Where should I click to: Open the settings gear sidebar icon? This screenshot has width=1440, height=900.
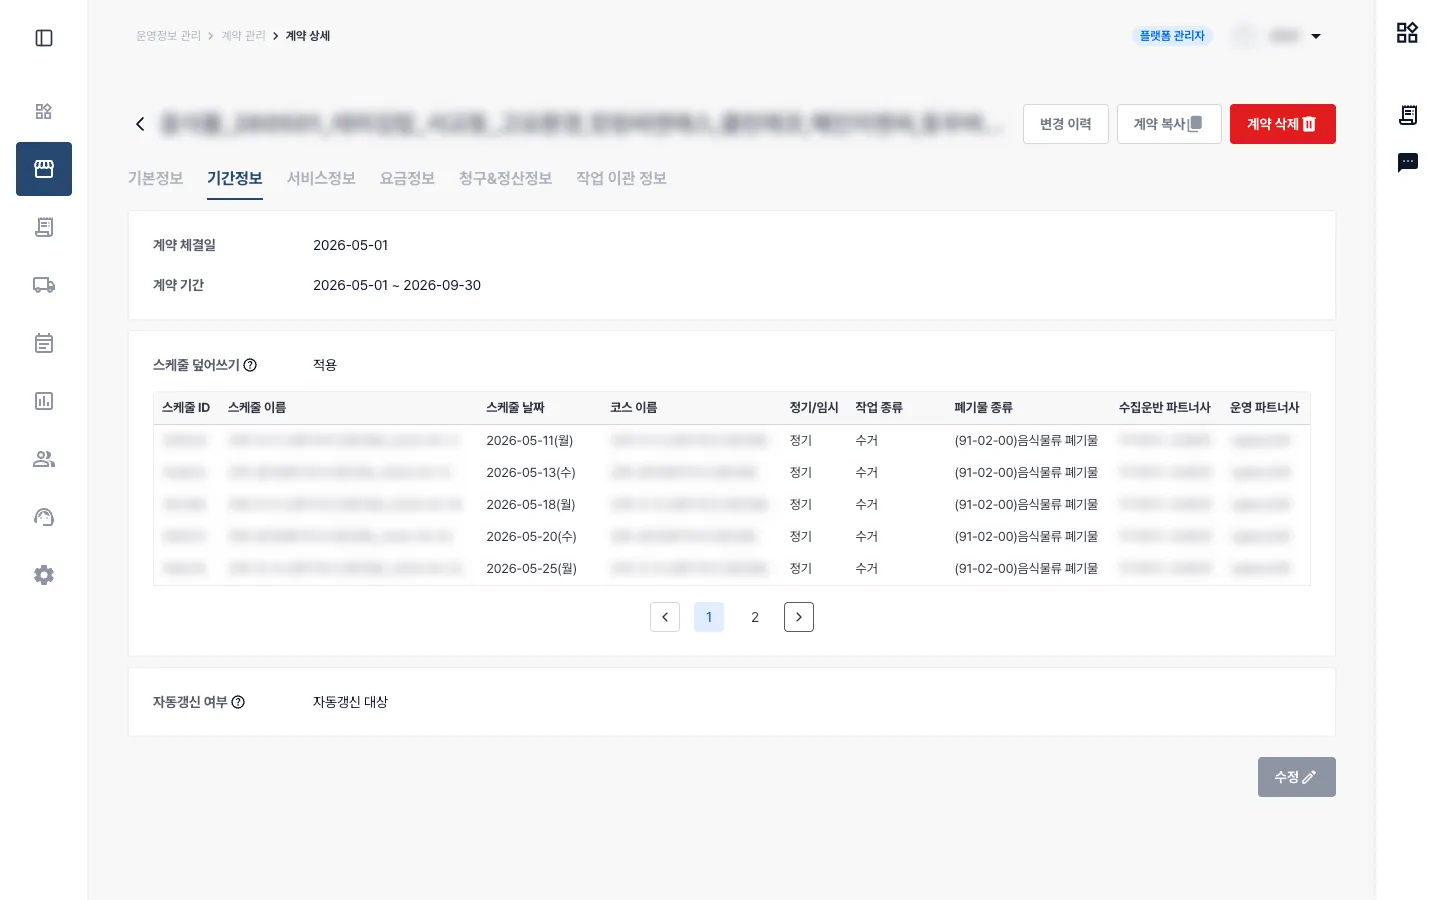[44, 575]
